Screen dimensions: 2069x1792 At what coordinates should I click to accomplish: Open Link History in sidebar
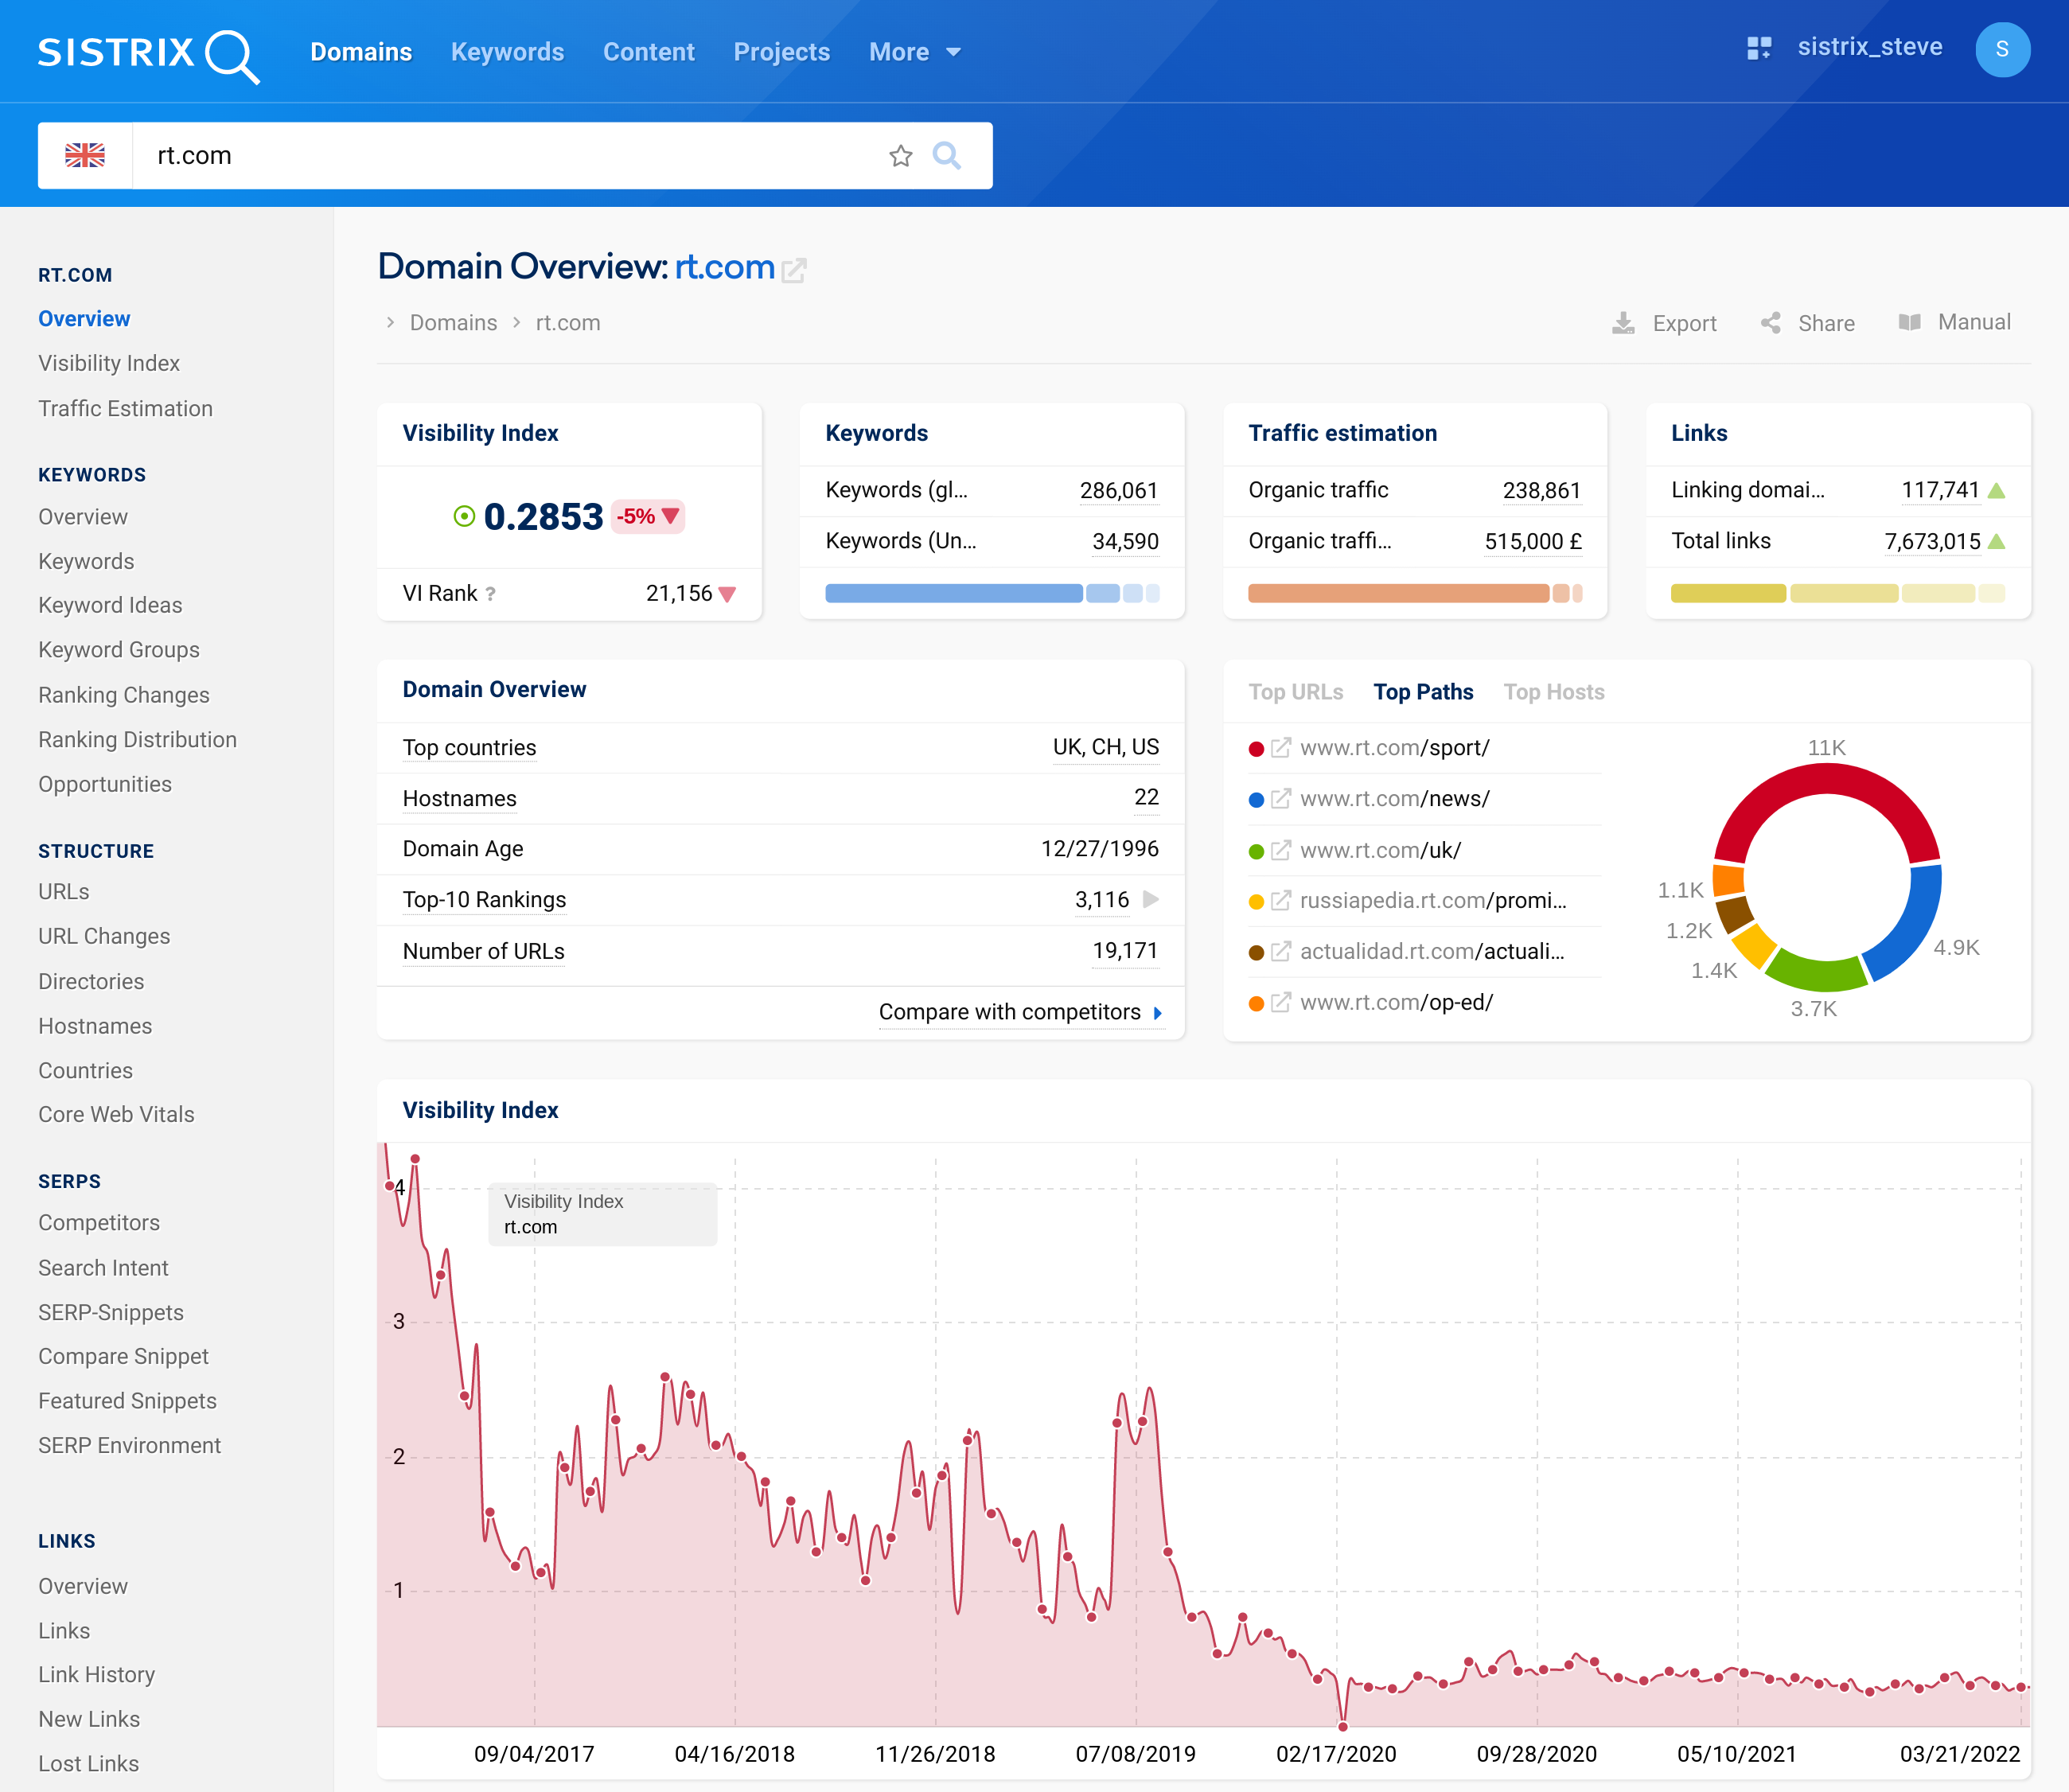click(96, 1674)
